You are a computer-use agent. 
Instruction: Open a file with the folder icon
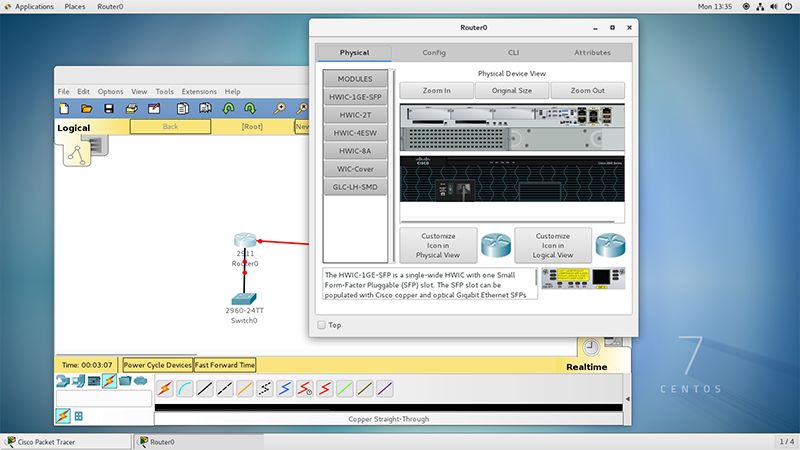click(87, 108)
